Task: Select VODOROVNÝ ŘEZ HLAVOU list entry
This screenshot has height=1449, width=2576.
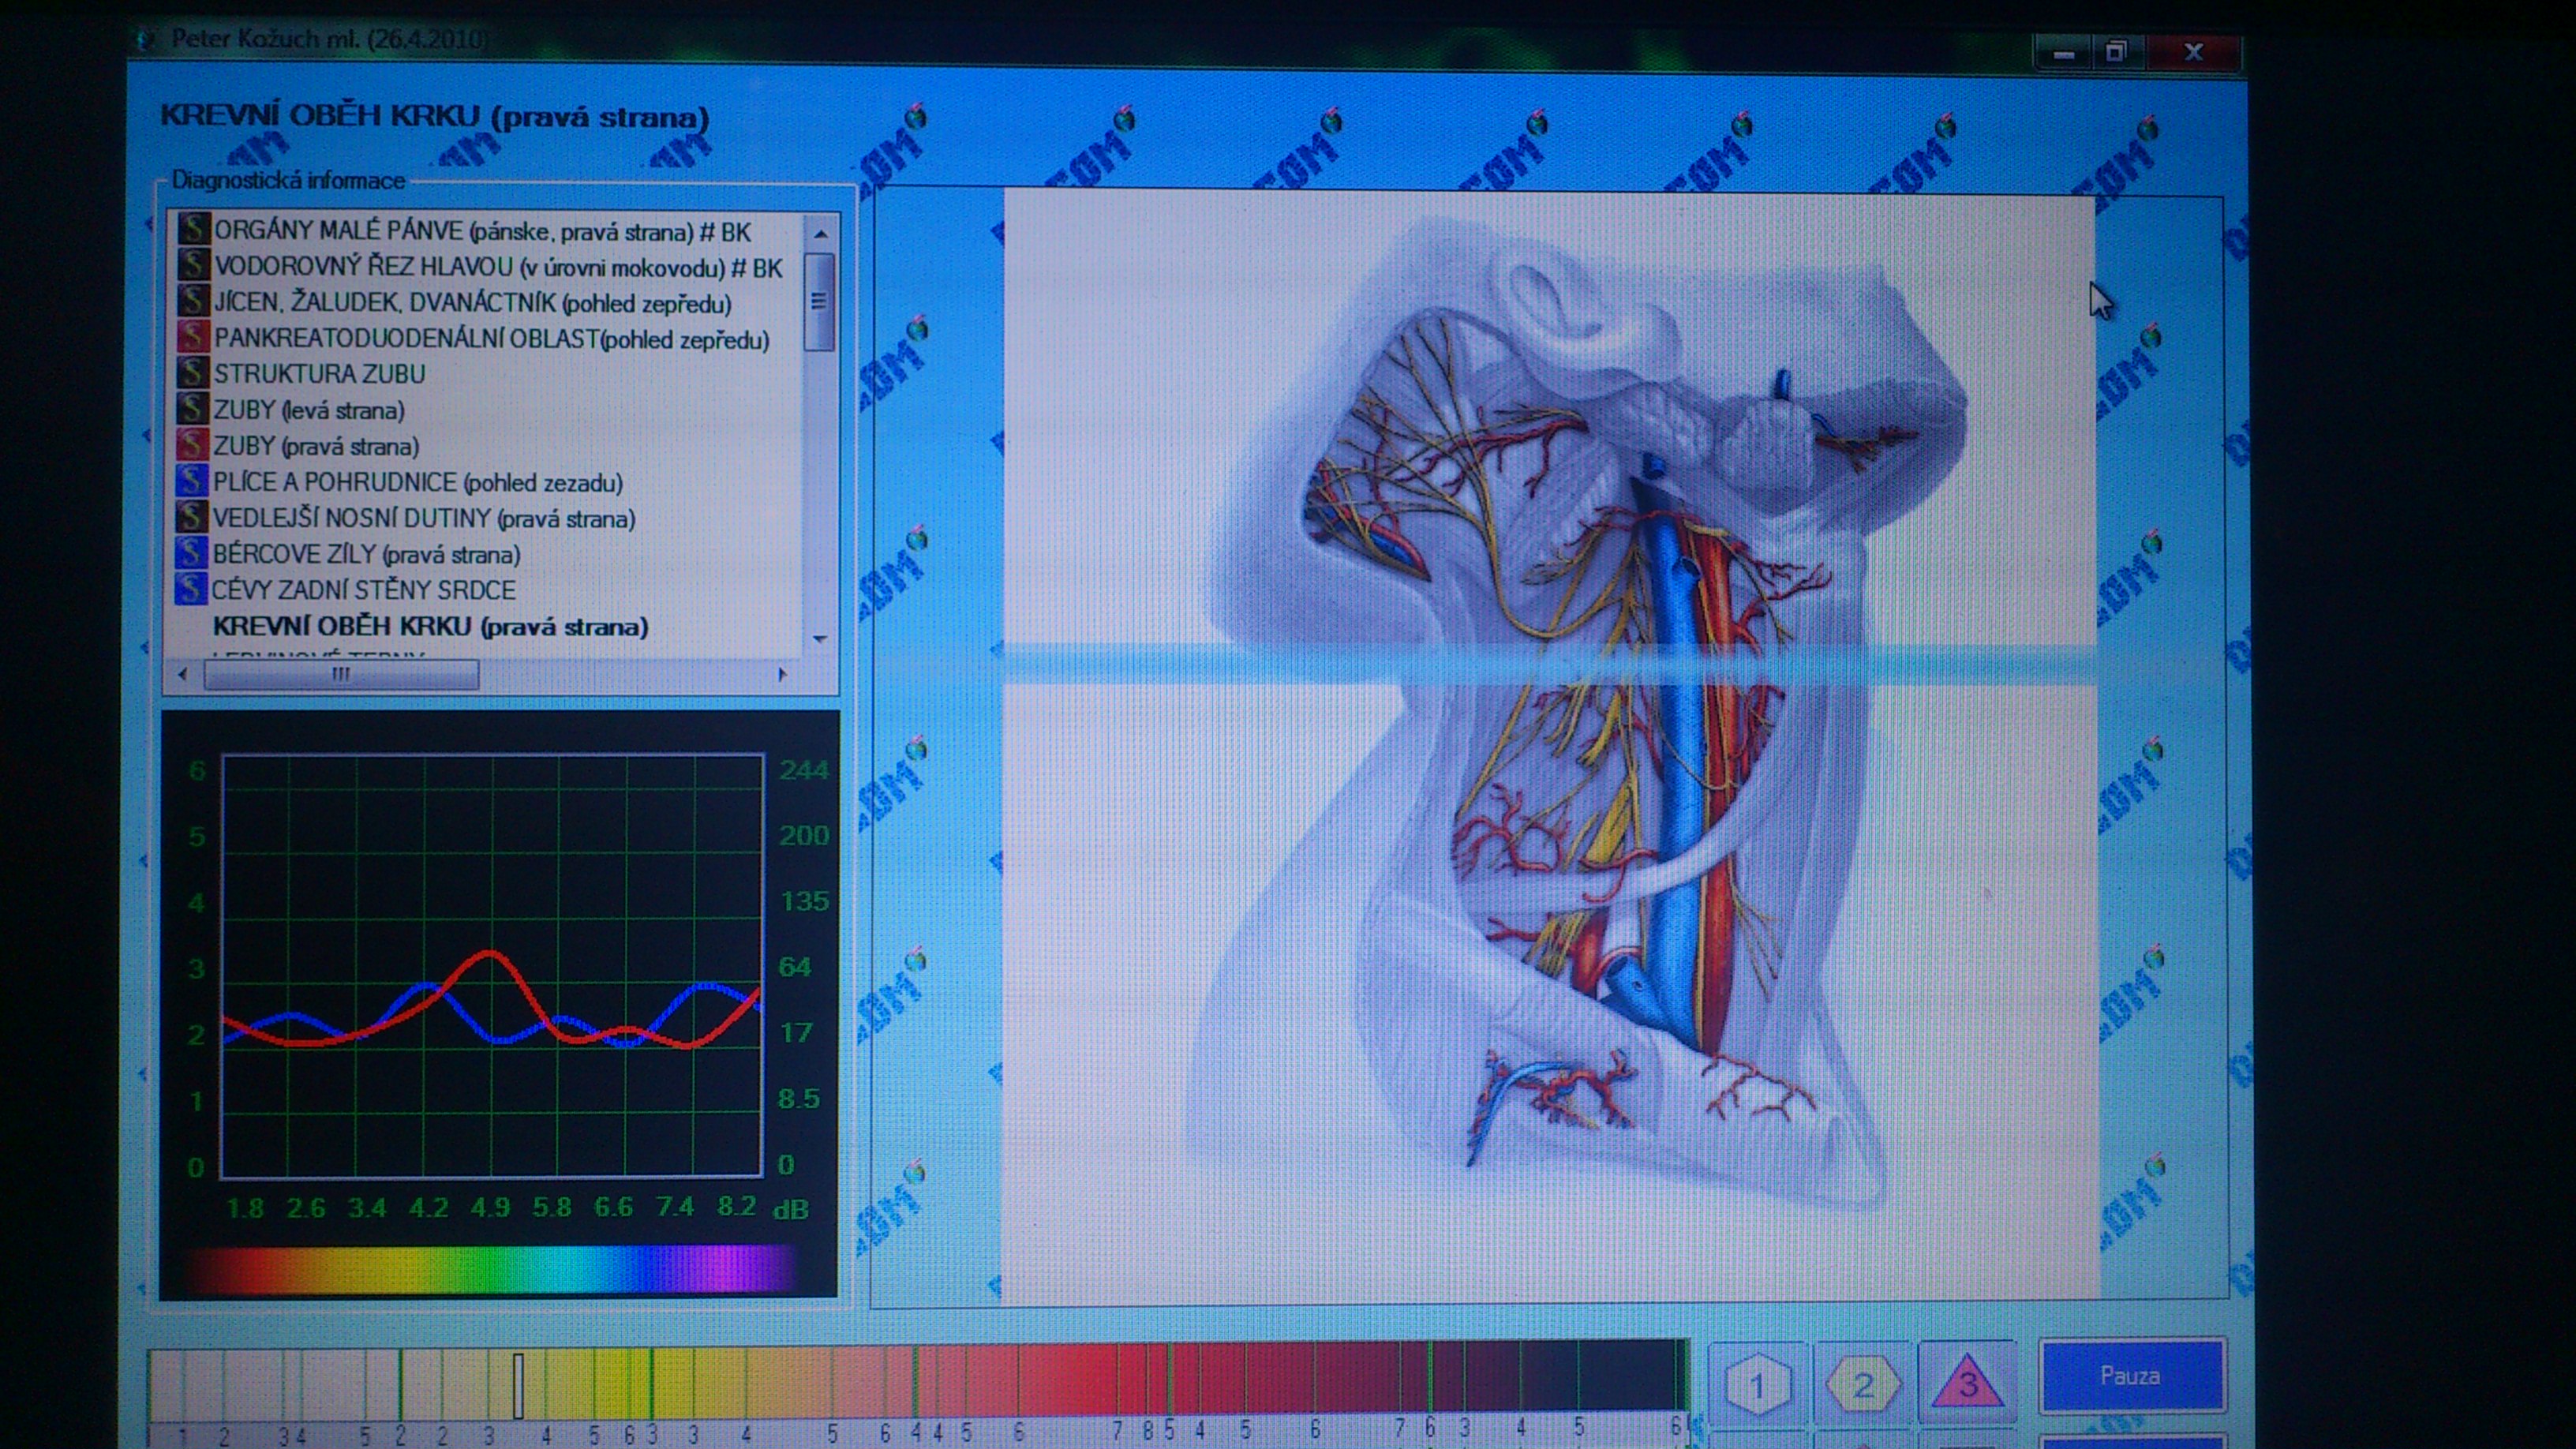Action: pos(498,268)
